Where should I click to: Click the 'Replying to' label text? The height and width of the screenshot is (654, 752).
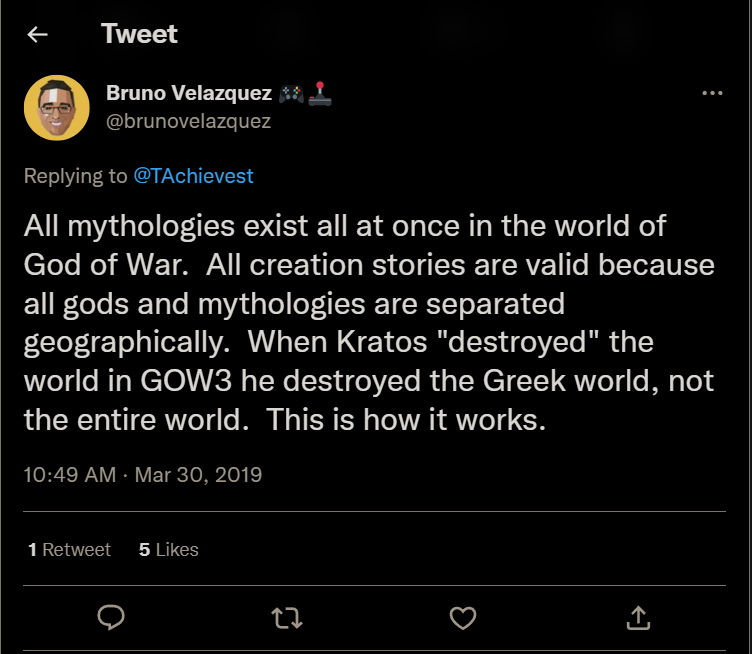[x=75, y=176]
